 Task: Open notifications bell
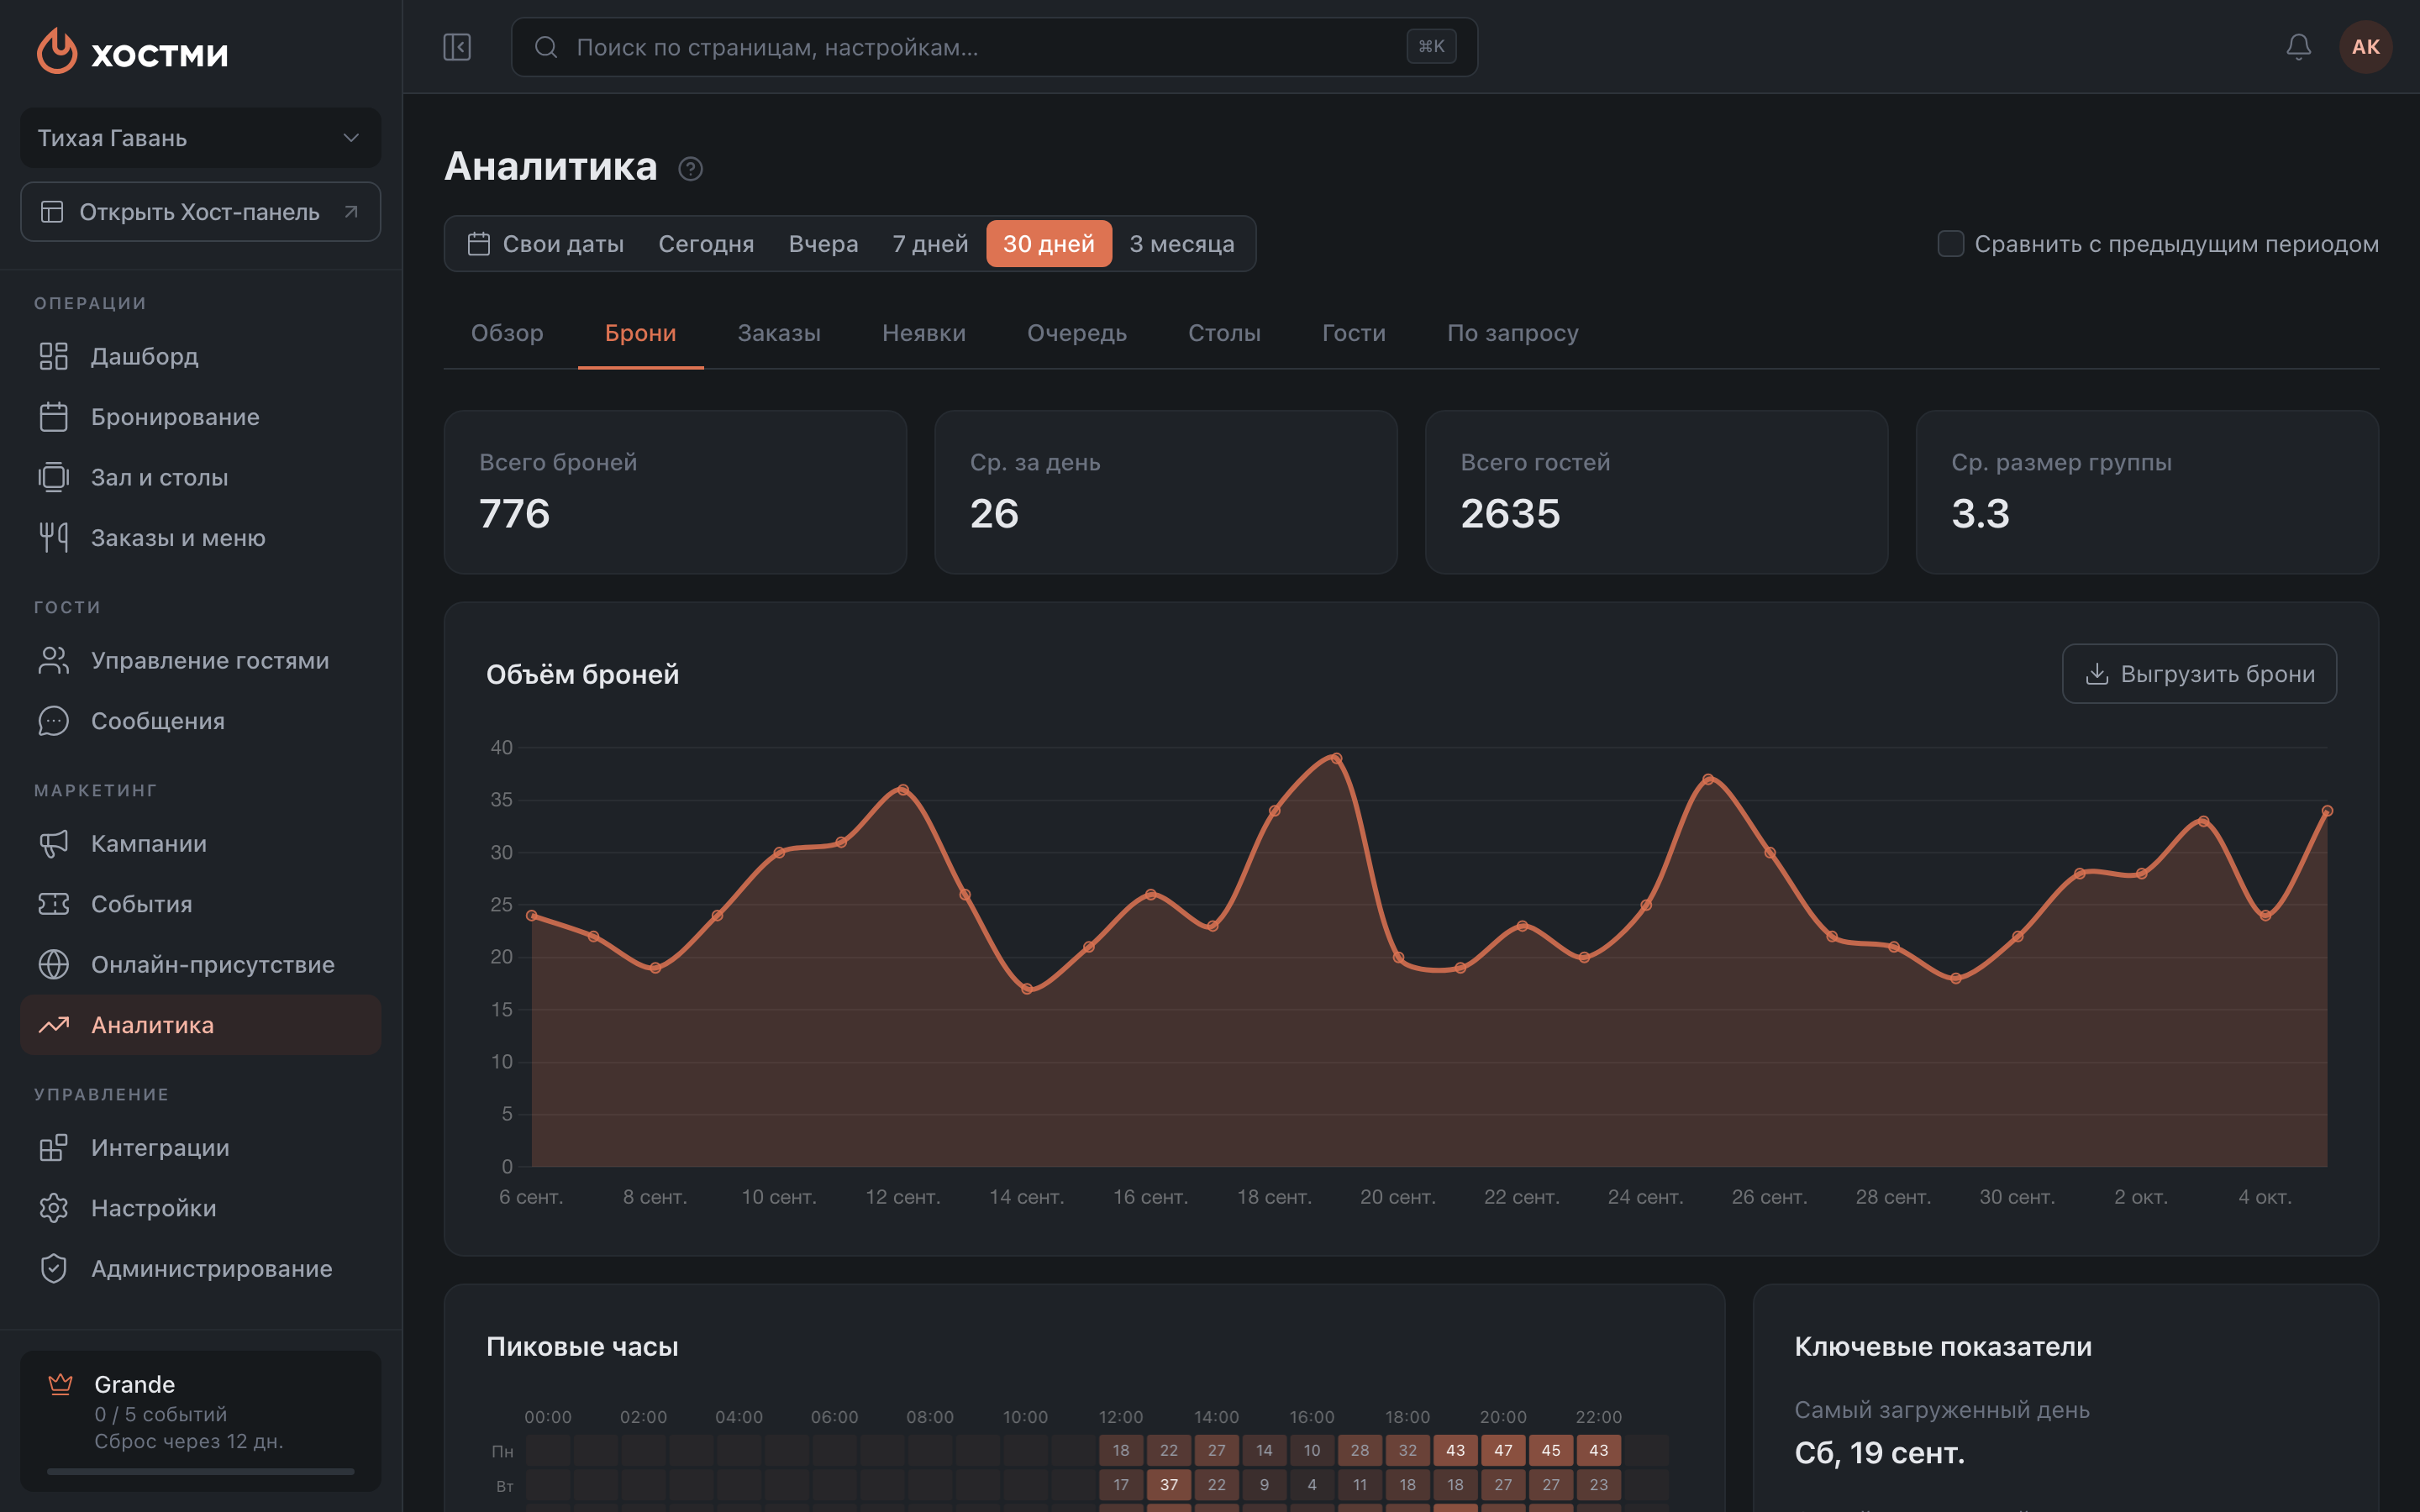click(2299, 47)
